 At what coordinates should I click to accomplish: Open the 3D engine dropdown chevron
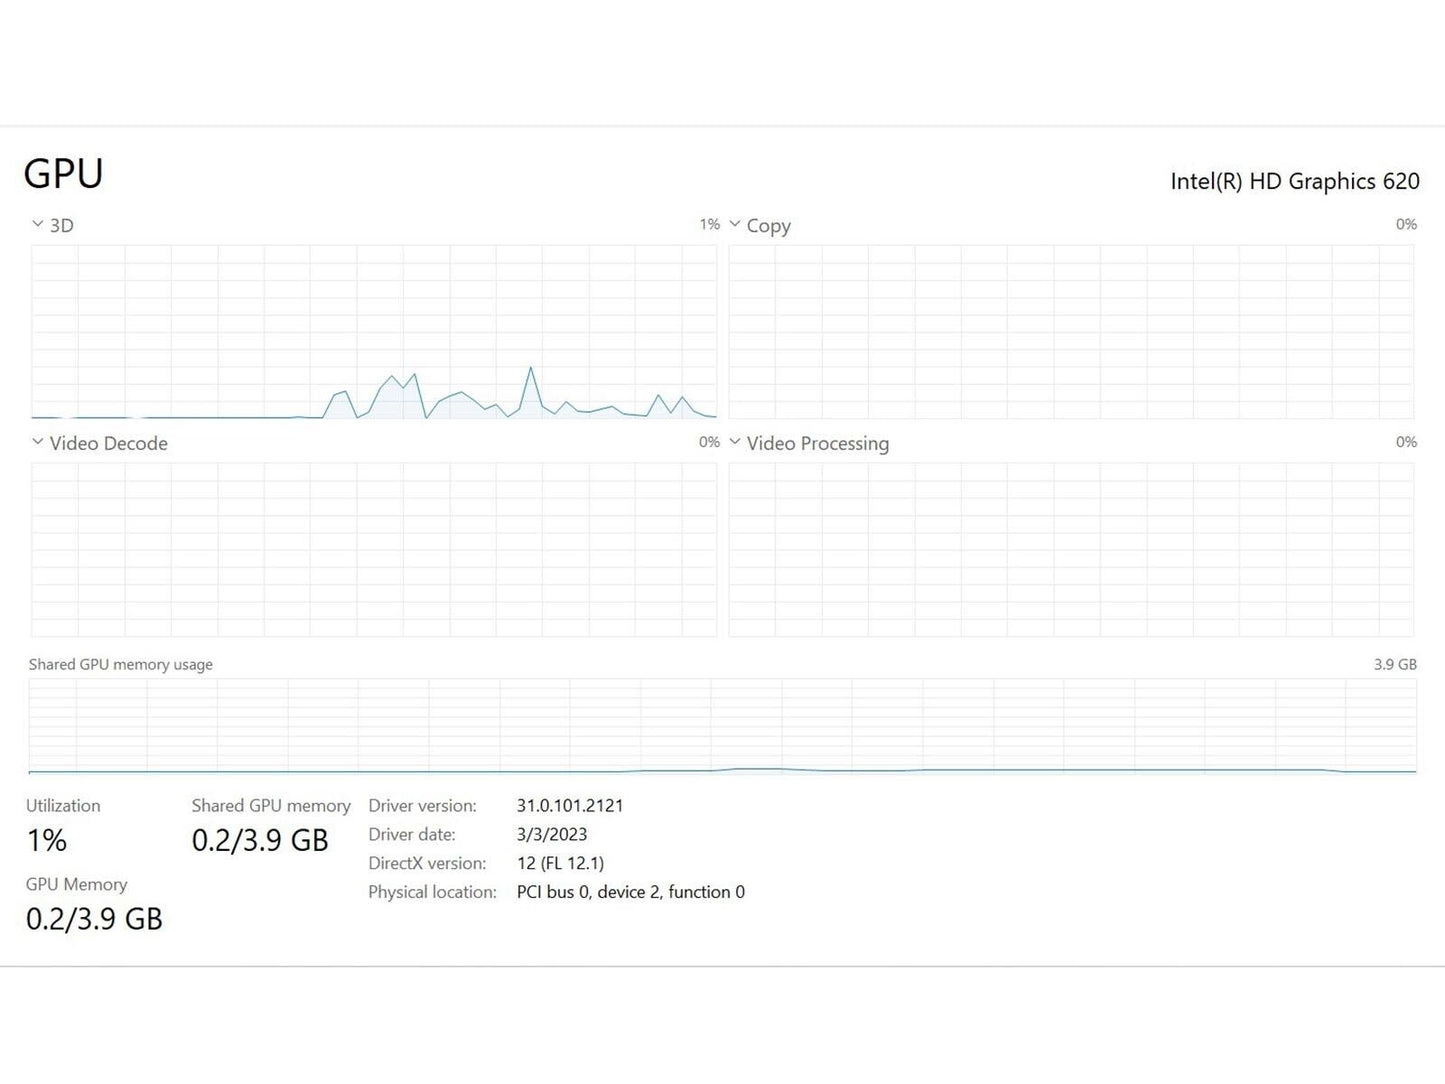38,225
